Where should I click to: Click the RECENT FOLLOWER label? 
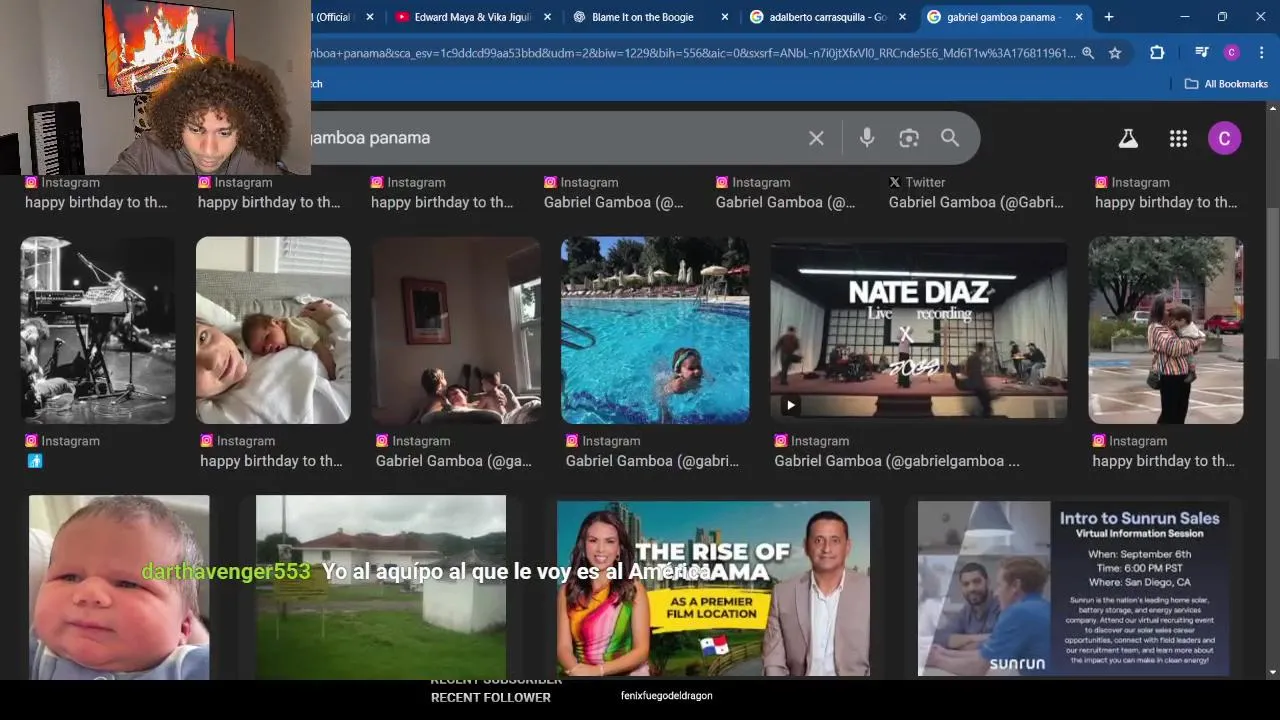[491, 697]
